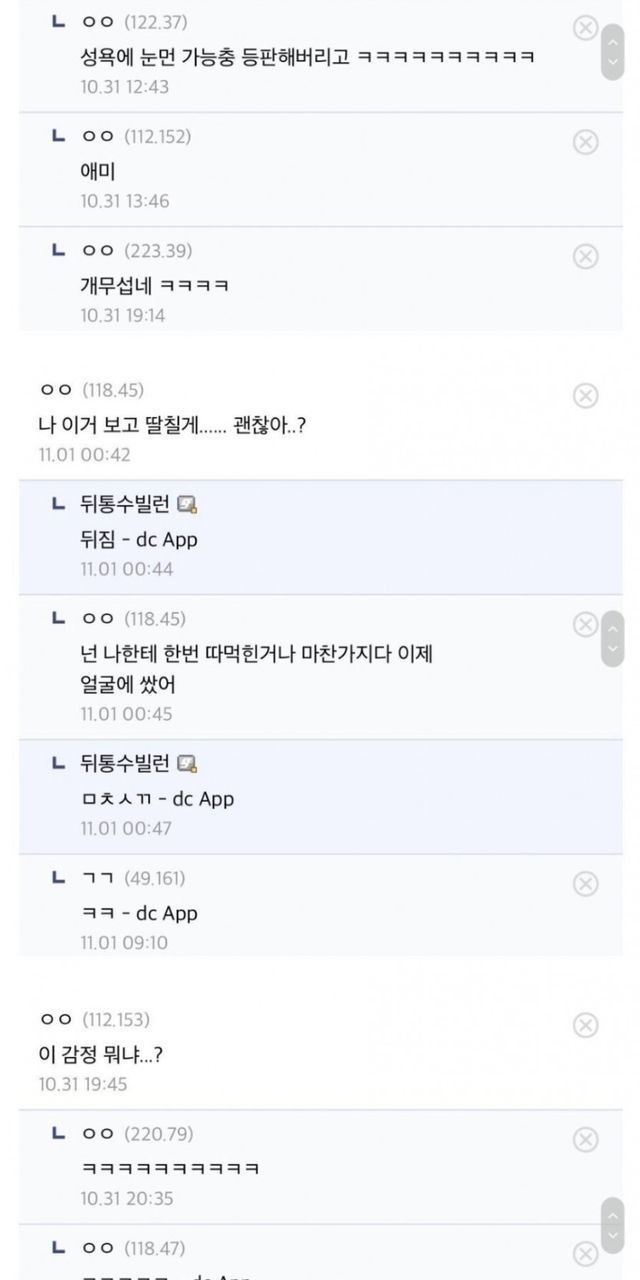This screenshot has height=1280, width=640.
Task: Delete the 118.47 reply at the bottom
Action: tap(585, 1254)
